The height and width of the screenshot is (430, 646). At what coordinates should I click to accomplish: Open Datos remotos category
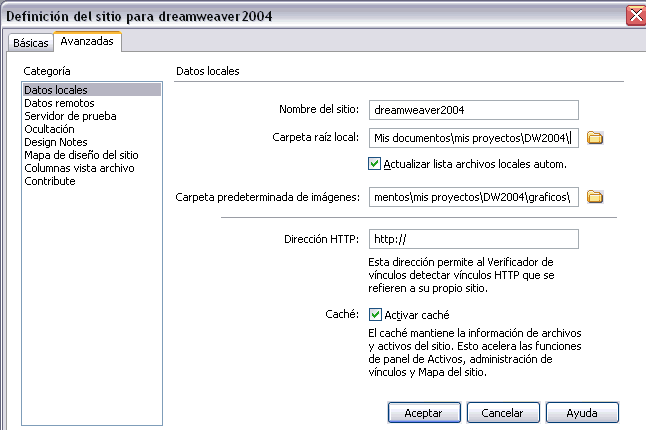(59, 103)
